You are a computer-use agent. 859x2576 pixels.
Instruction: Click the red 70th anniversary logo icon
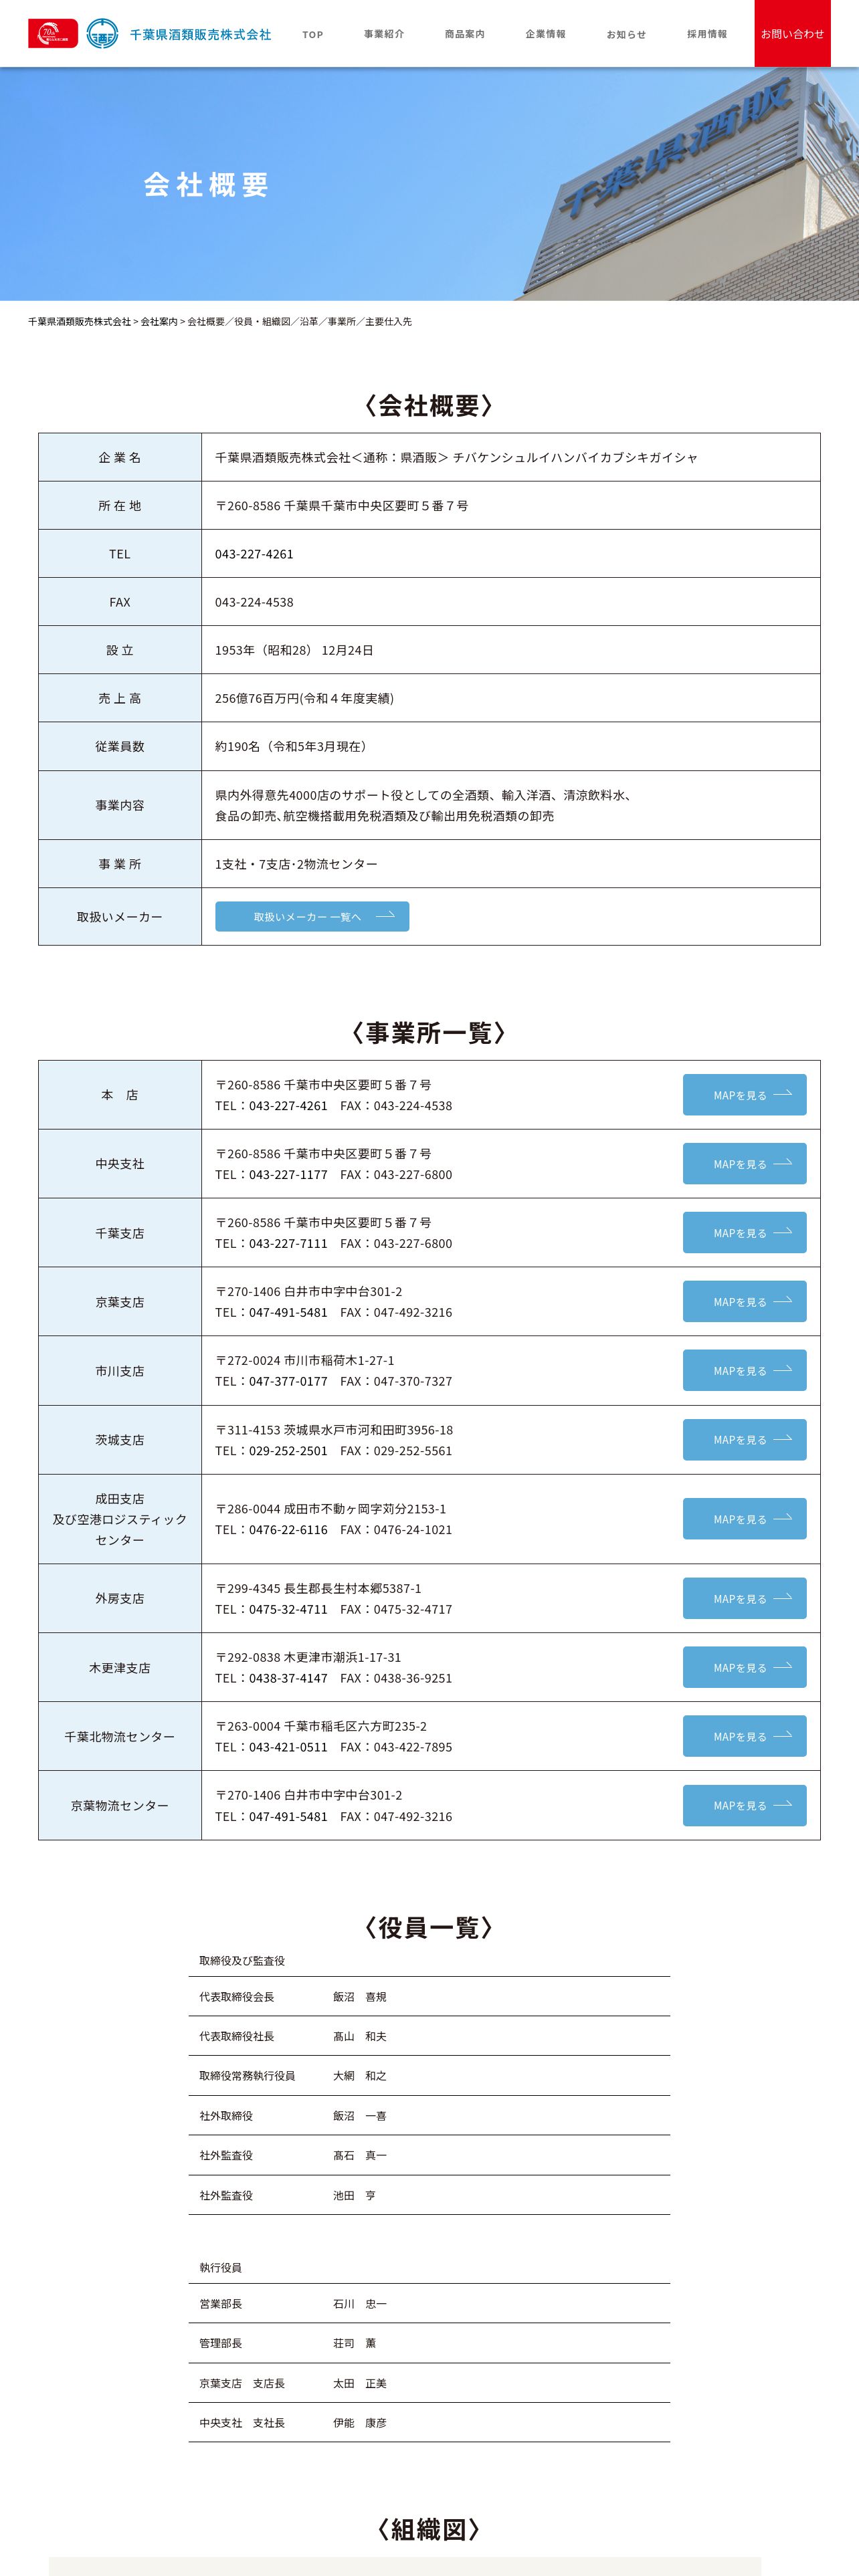[x=53, y=34]
